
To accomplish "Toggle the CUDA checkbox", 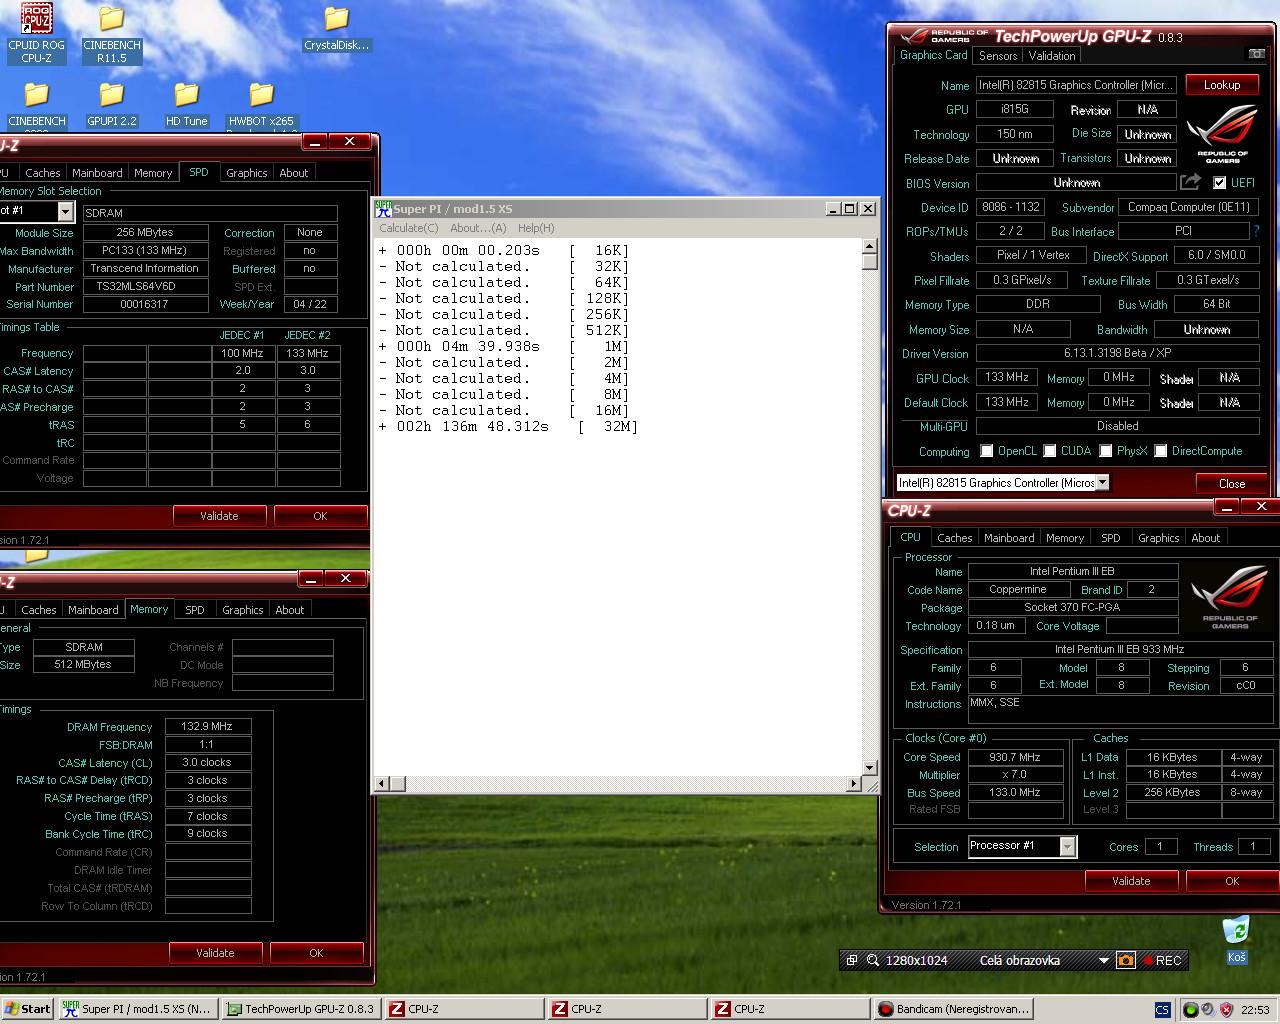I will pyautogui.click(x=1050, y=451).
